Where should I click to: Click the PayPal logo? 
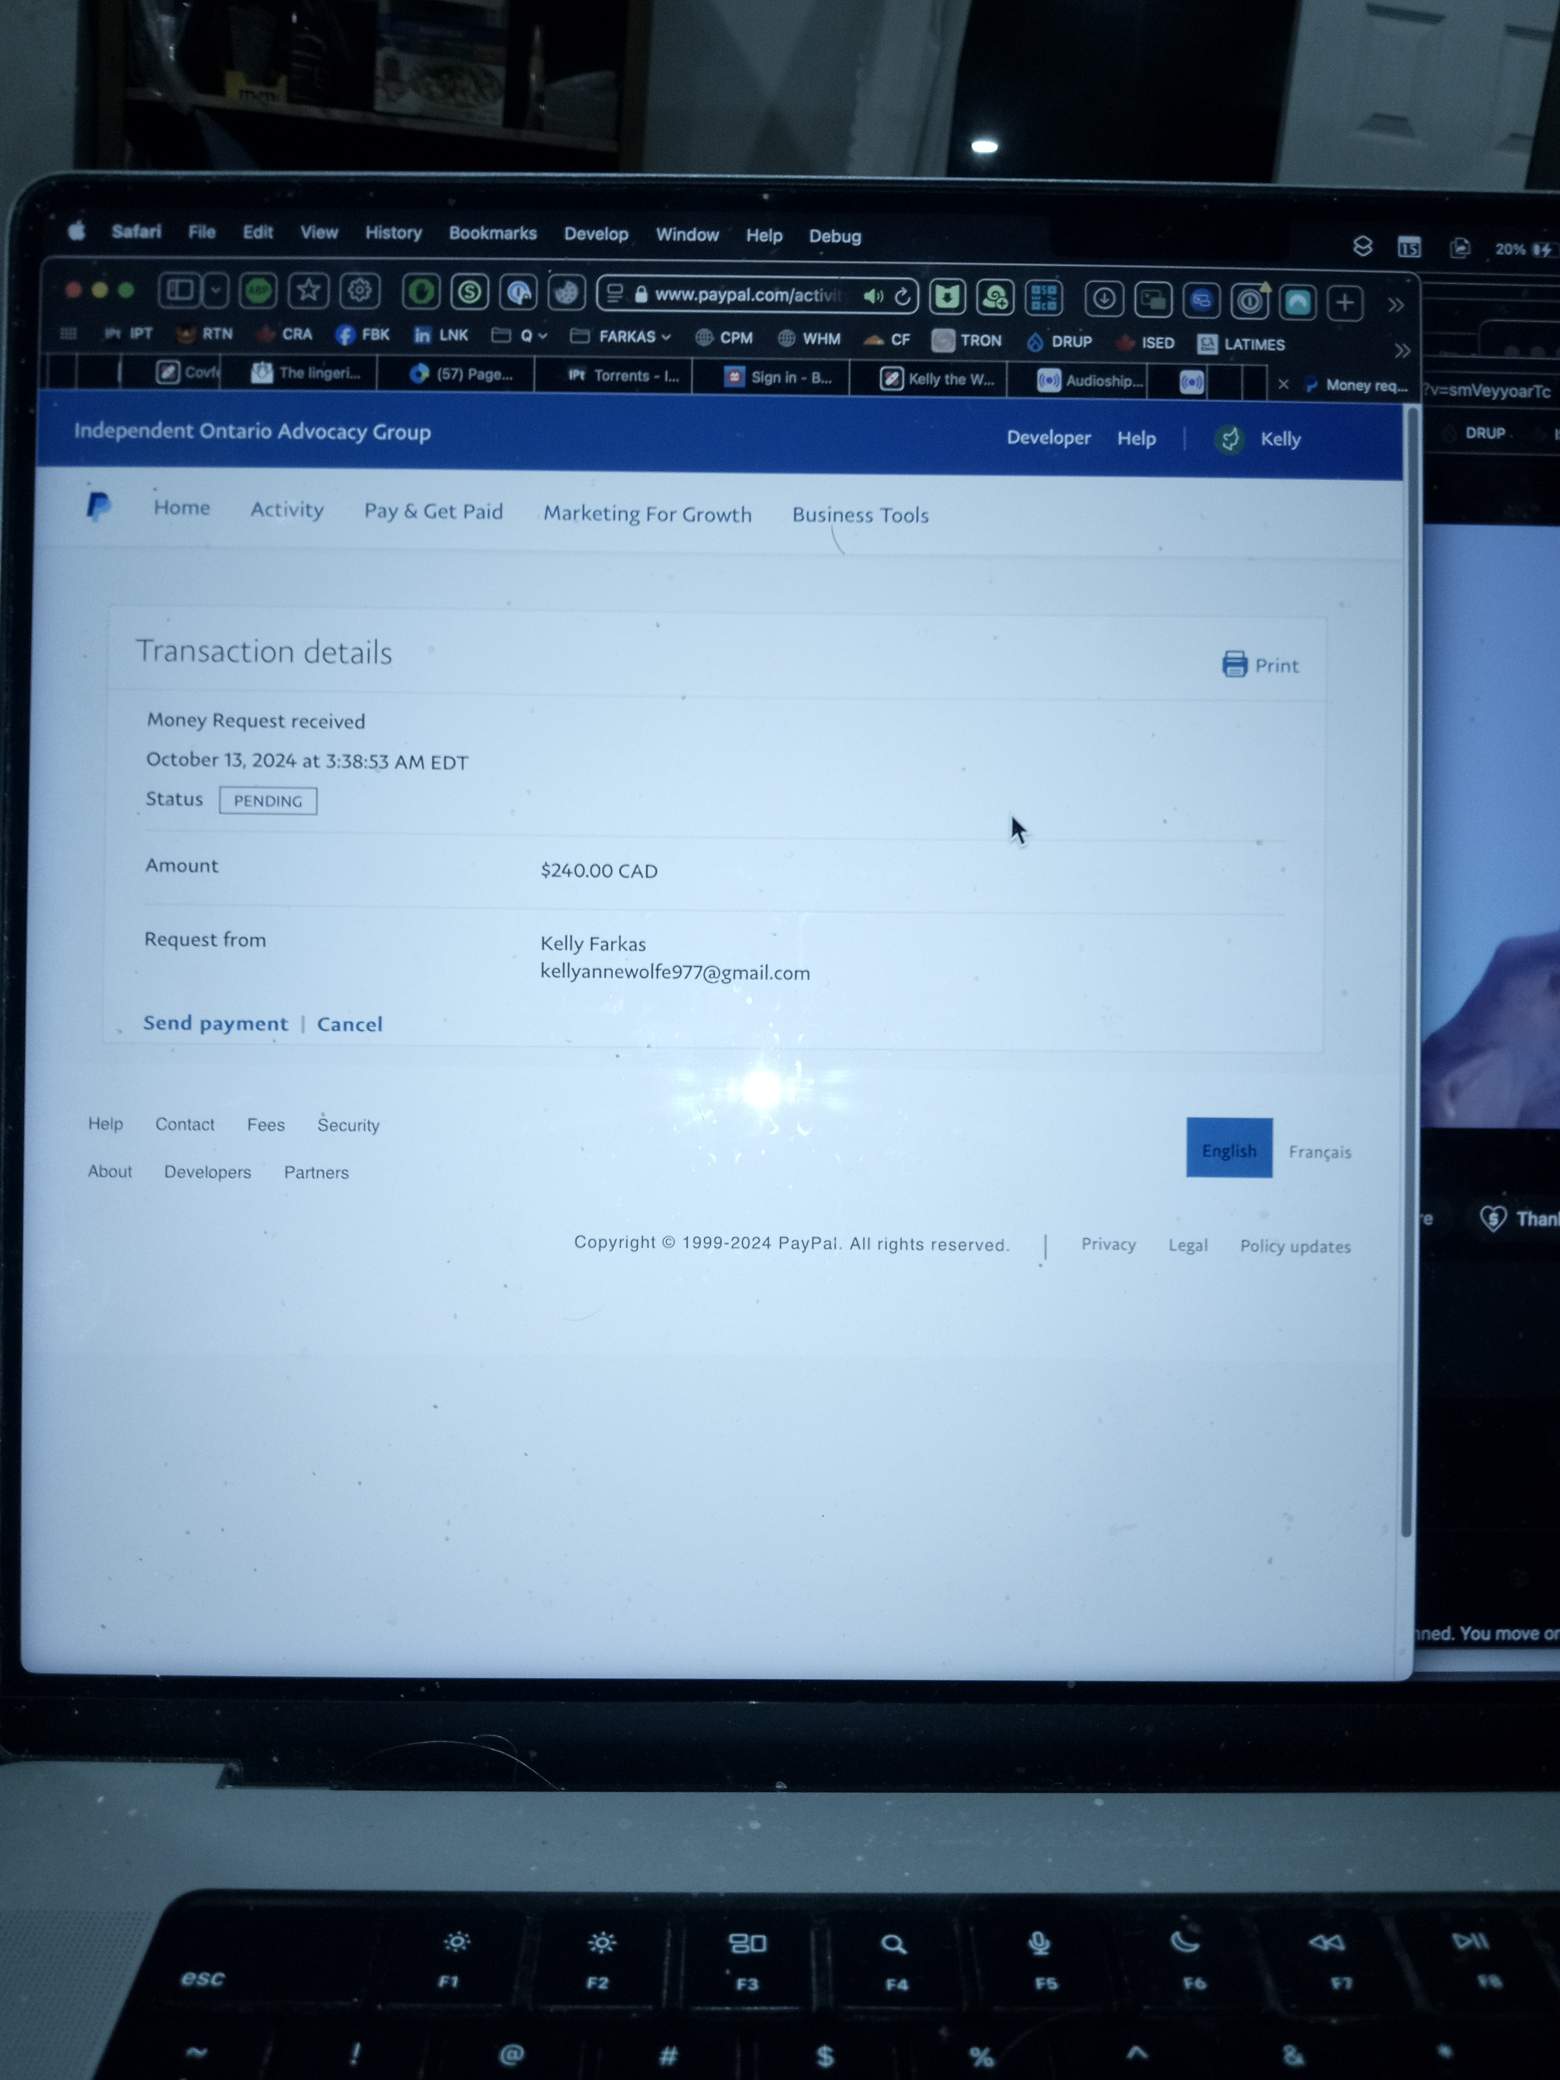[x=98, y=506]
